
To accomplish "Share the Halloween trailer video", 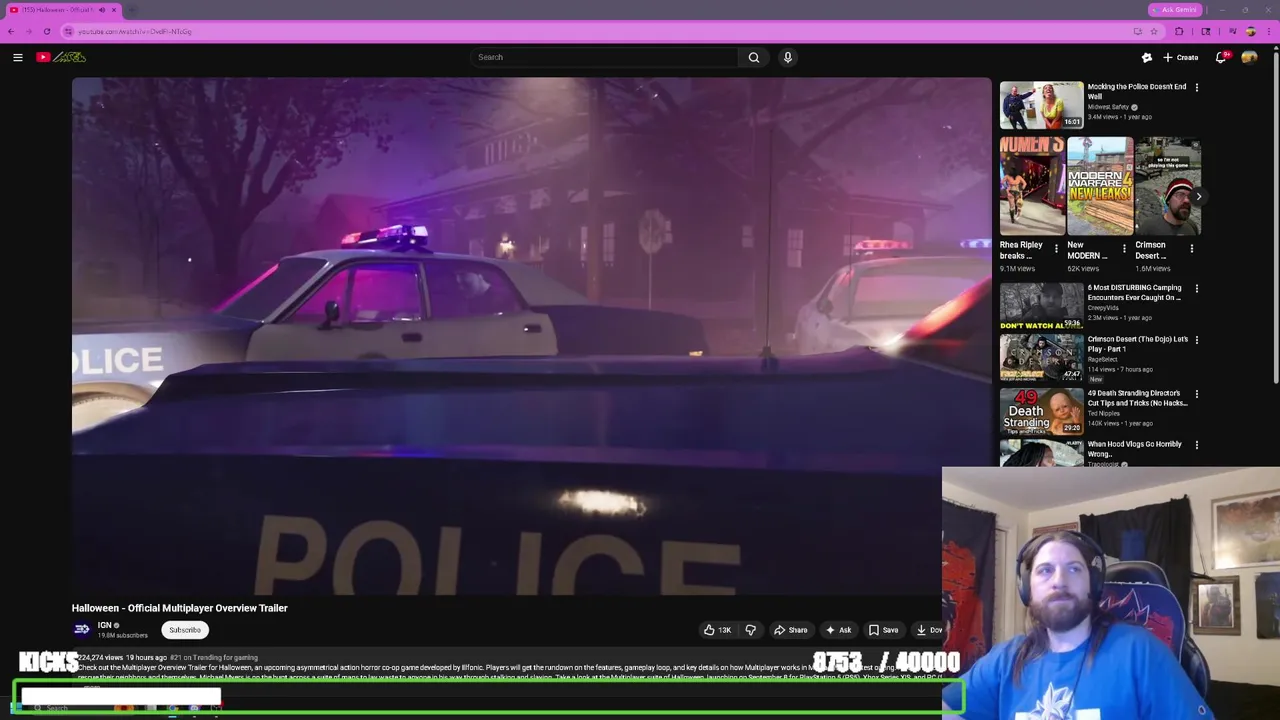I will pyautogui.click(x=790, y=630).
